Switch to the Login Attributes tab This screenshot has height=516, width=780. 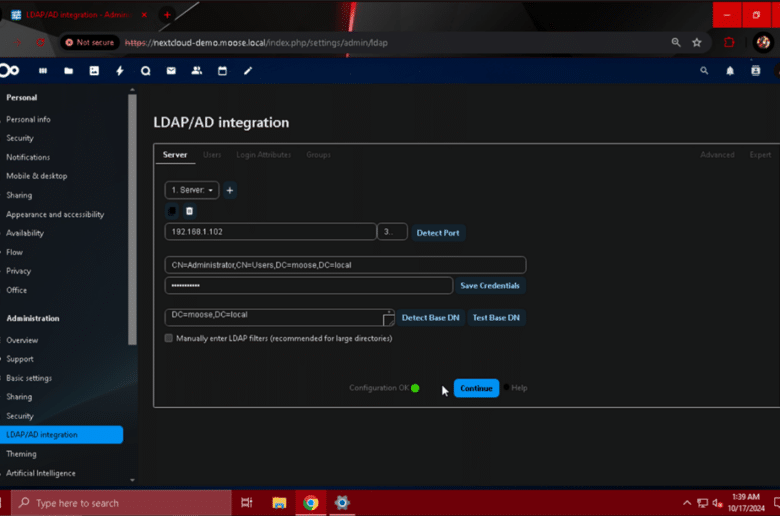click(264, 155)
